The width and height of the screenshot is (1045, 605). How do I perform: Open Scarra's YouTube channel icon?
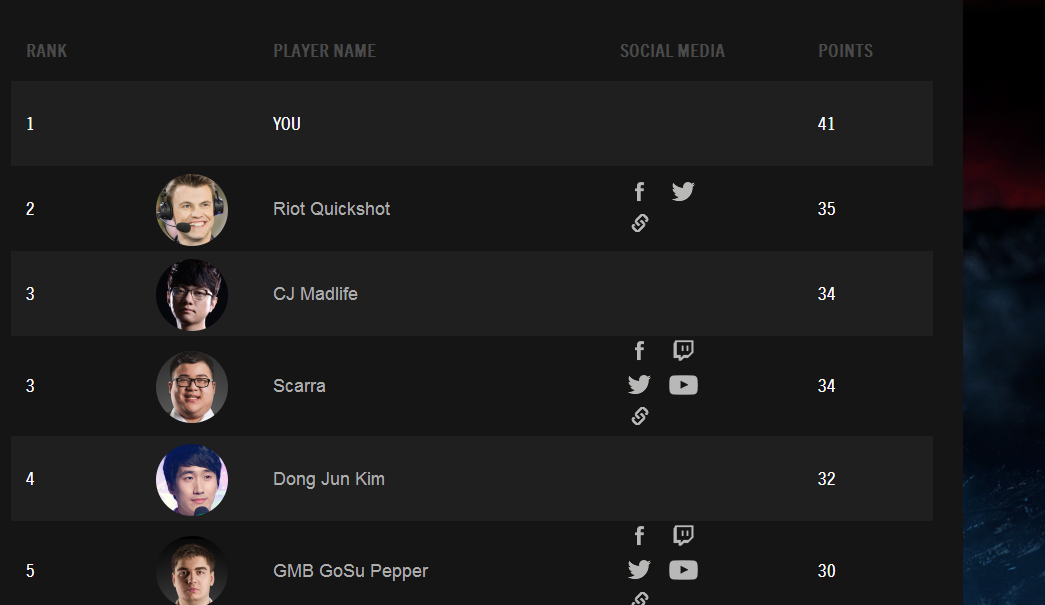(x=683, y=385)
